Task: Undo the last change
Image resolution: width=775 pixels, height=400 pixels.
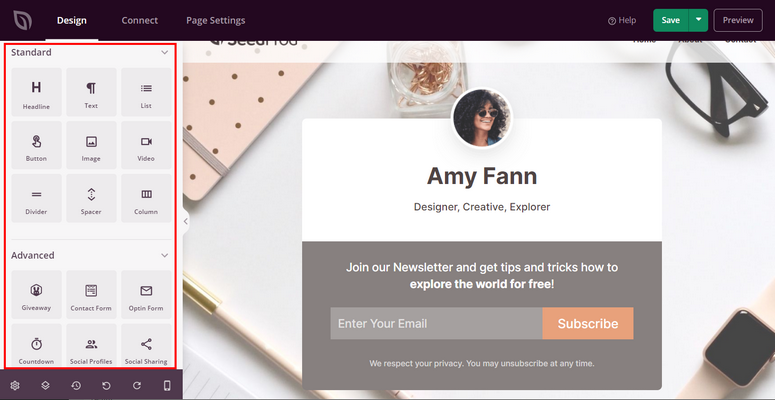Action: tap(106, 385)
